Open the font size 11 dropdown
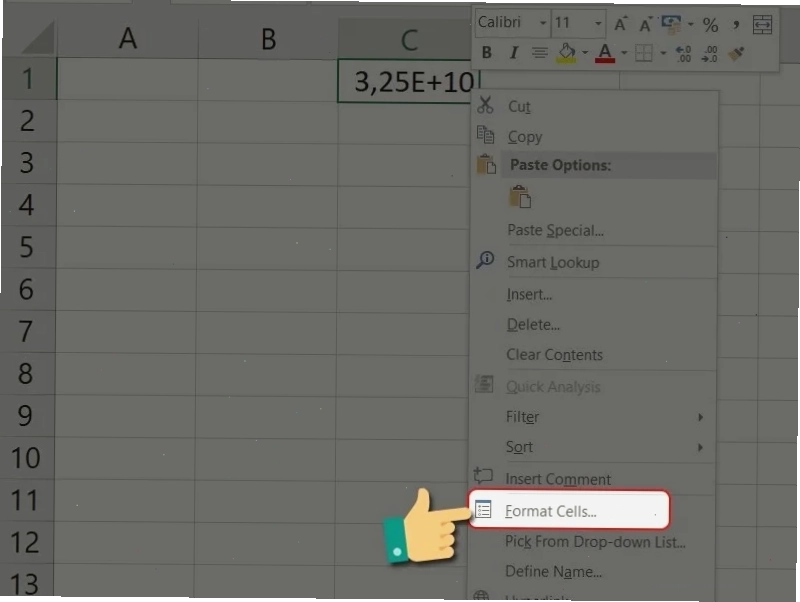The width and height of the screenshot is (800, 602). [x=597, y=23]
